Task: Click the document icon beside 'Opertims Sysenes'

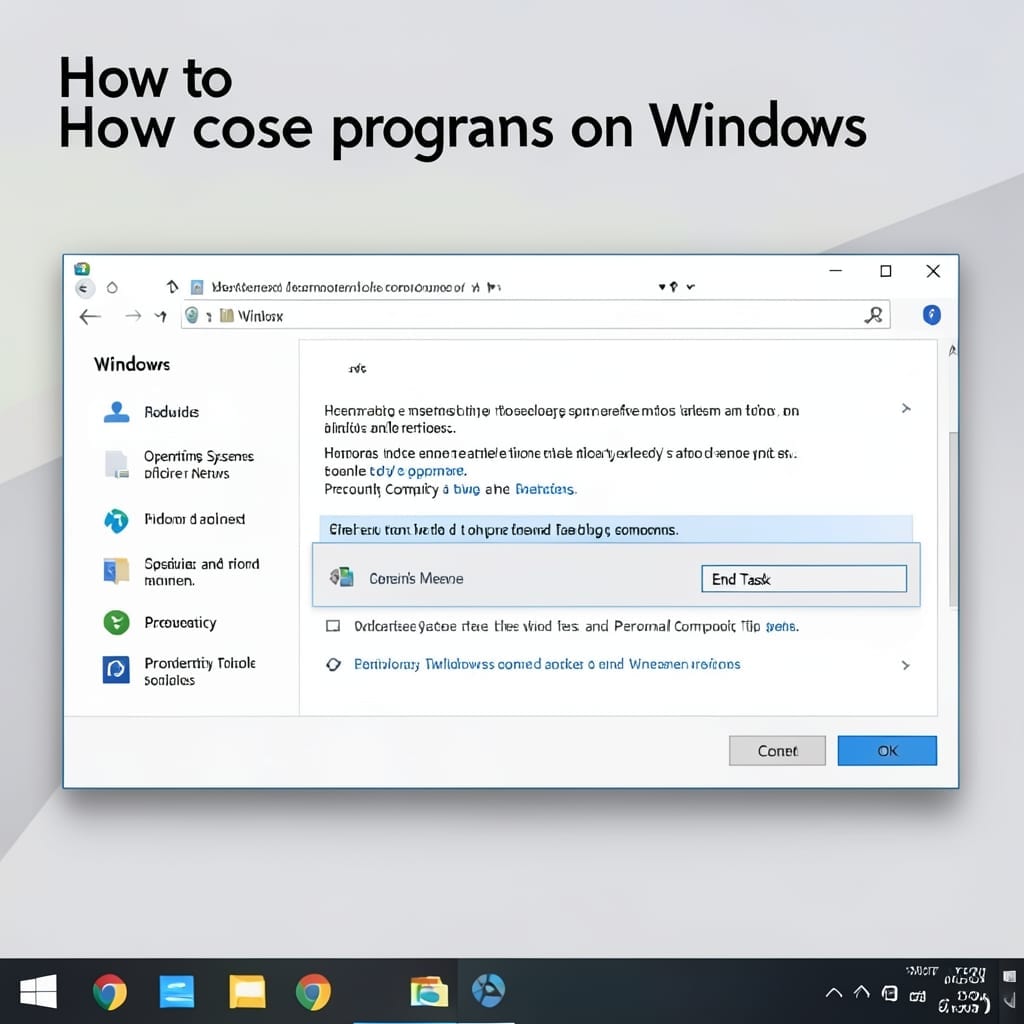Action: (117, 464)
